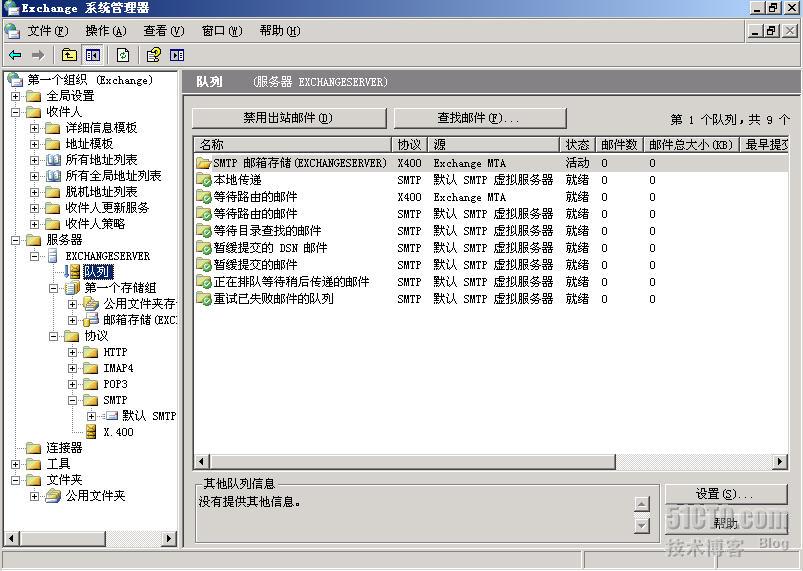Viewport: 803px width, 571px height.
Task: Select the 脱机地址列表 tree item
Action: click(101, 192)
